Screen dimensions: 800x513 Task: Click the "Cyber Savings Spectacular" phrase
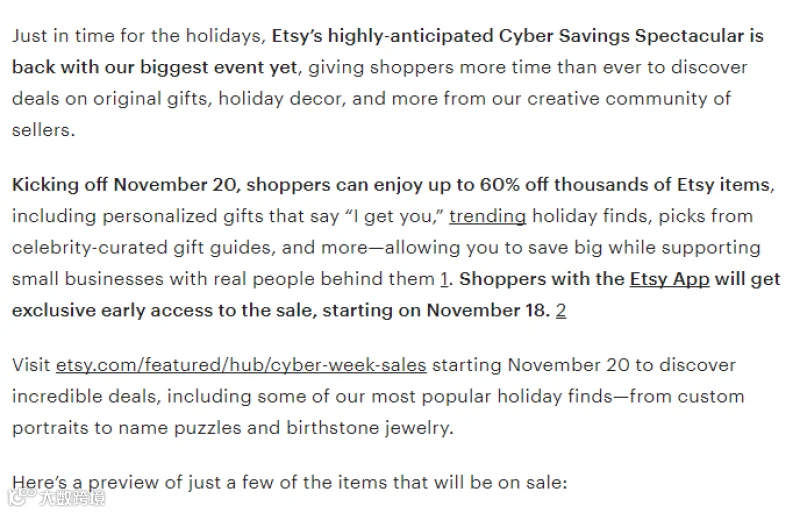point(621,36)
